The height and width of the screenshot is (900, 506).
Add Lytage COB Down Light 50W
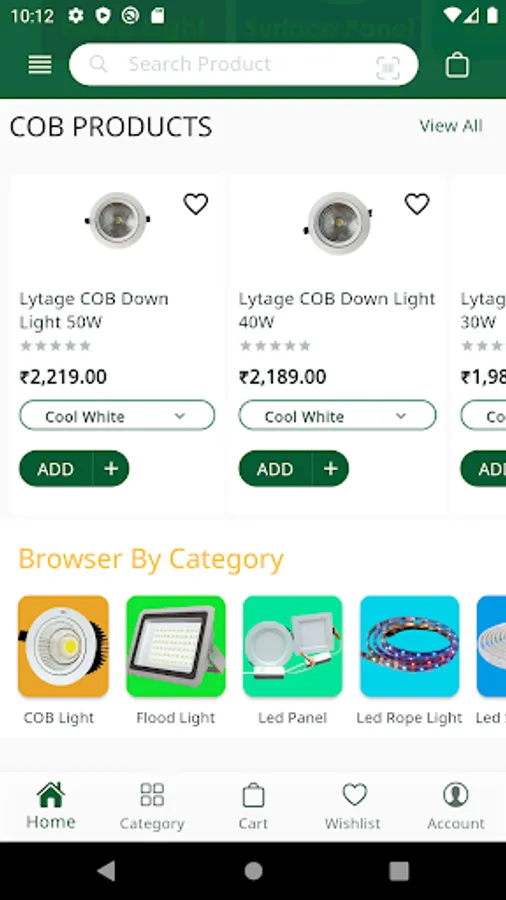[56, 469]
